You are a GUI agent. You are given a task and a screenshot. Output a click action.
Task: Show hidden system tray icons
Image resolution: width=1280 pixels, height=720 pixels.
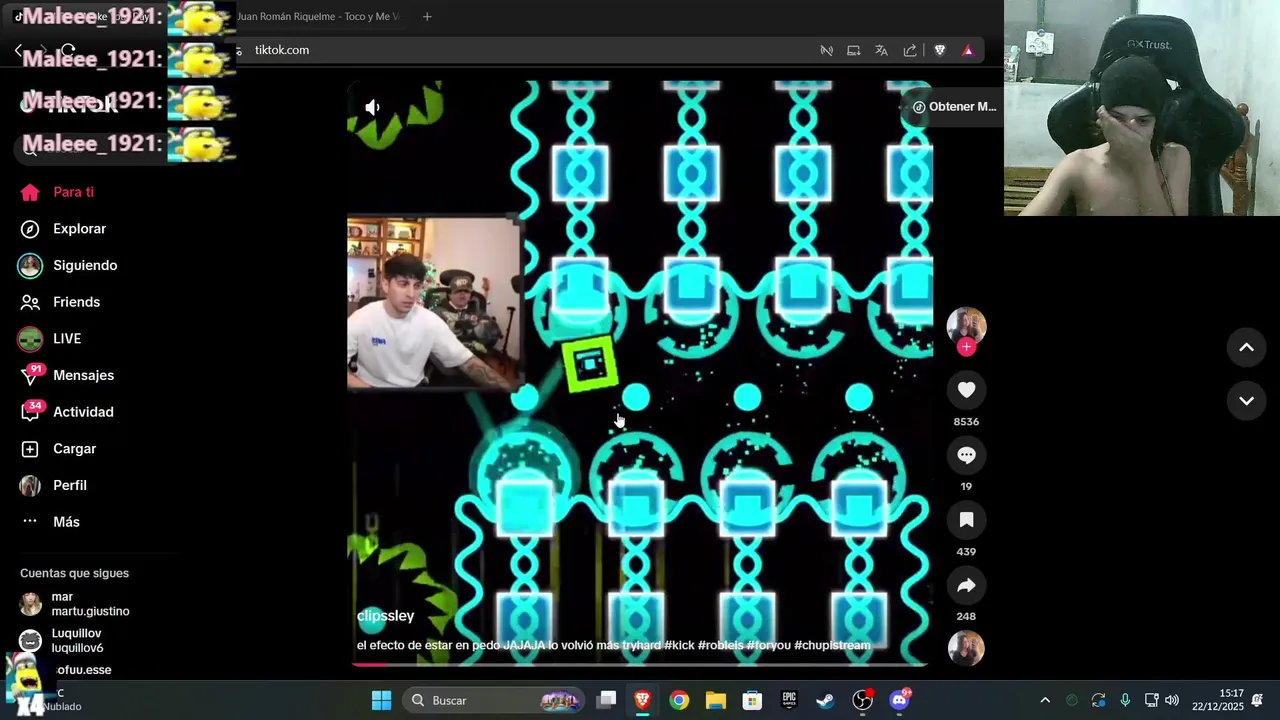pos(1045,700)
